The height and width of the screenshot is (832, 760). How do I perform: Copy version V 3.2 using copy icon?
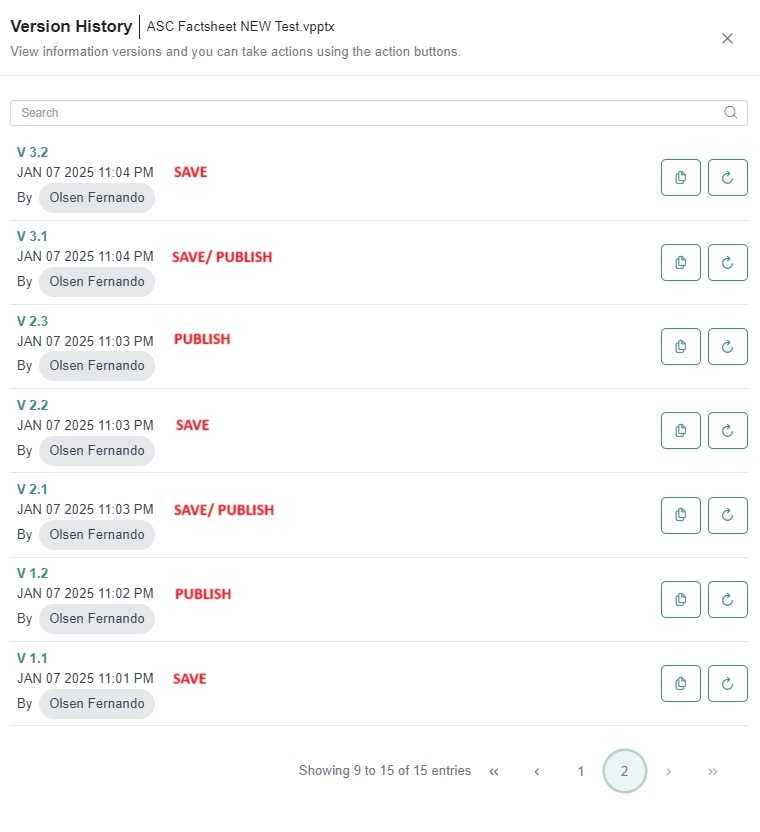tap(680, 177)
